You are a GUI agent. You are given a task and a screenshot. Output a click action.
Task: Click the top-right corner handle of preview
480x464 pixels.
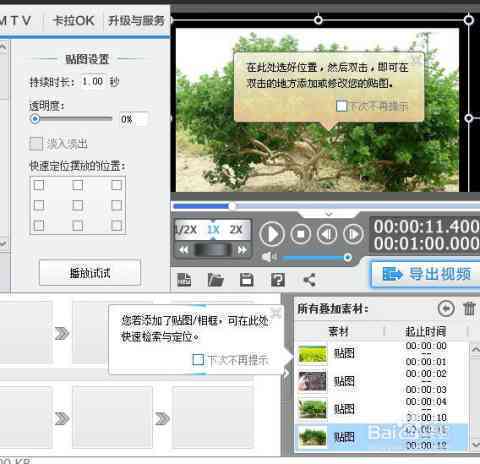[x=469, y=20]
